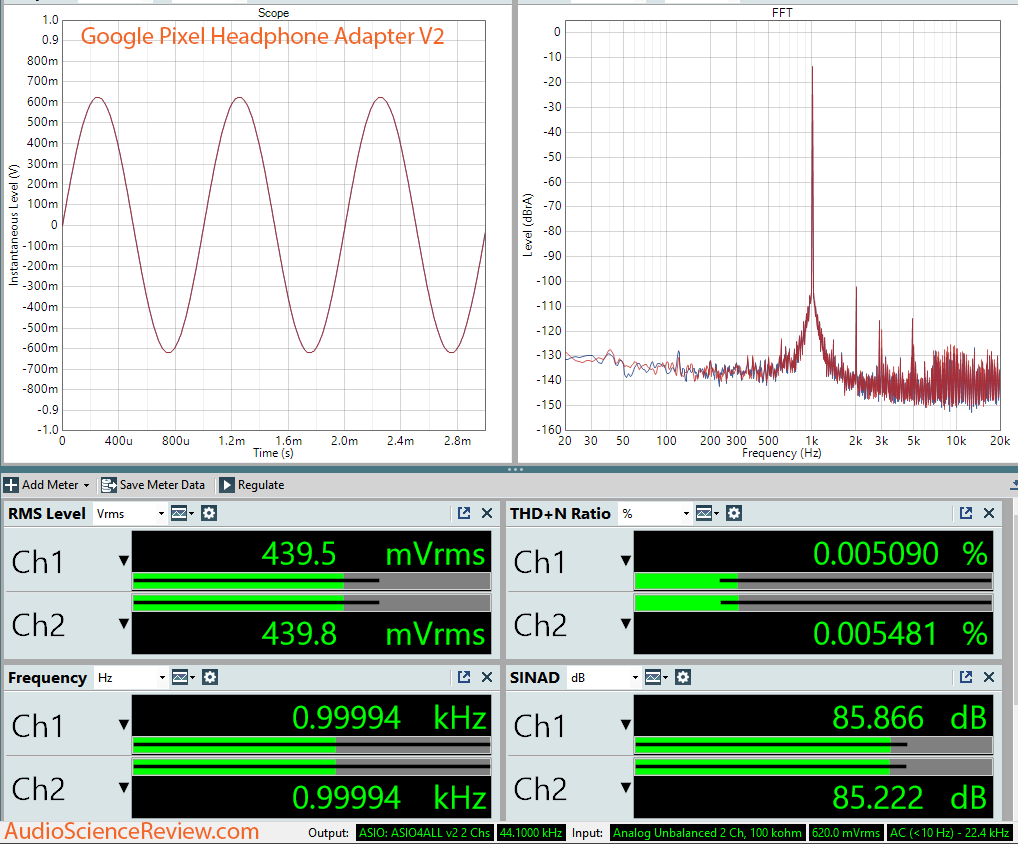Viewport: 1018px width, 844px height.
Task: Open RMS Level unit dropdown Vrms
Action: pyautogui.click(x=130, y=514)
